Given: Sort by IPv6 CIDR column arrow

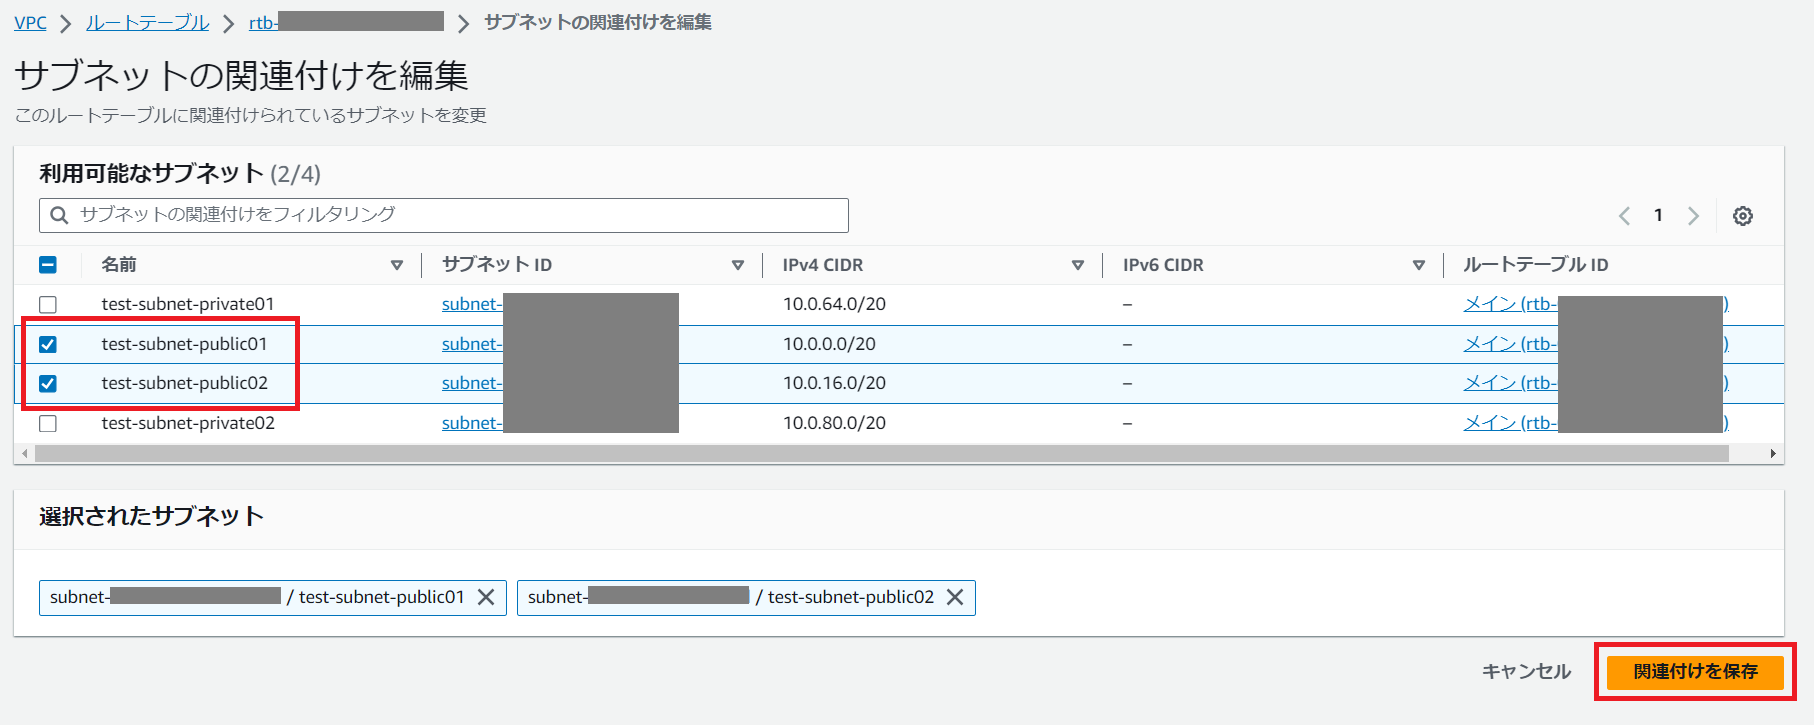Looking at the screenshot, I should [x=1418, y=265].
